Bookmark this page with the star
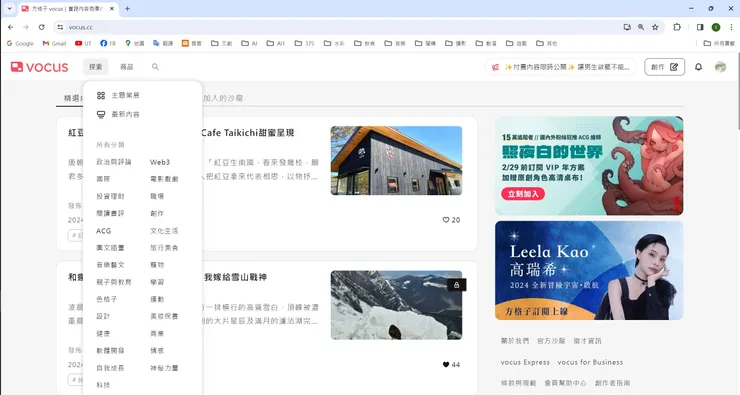 click(655, 27)
